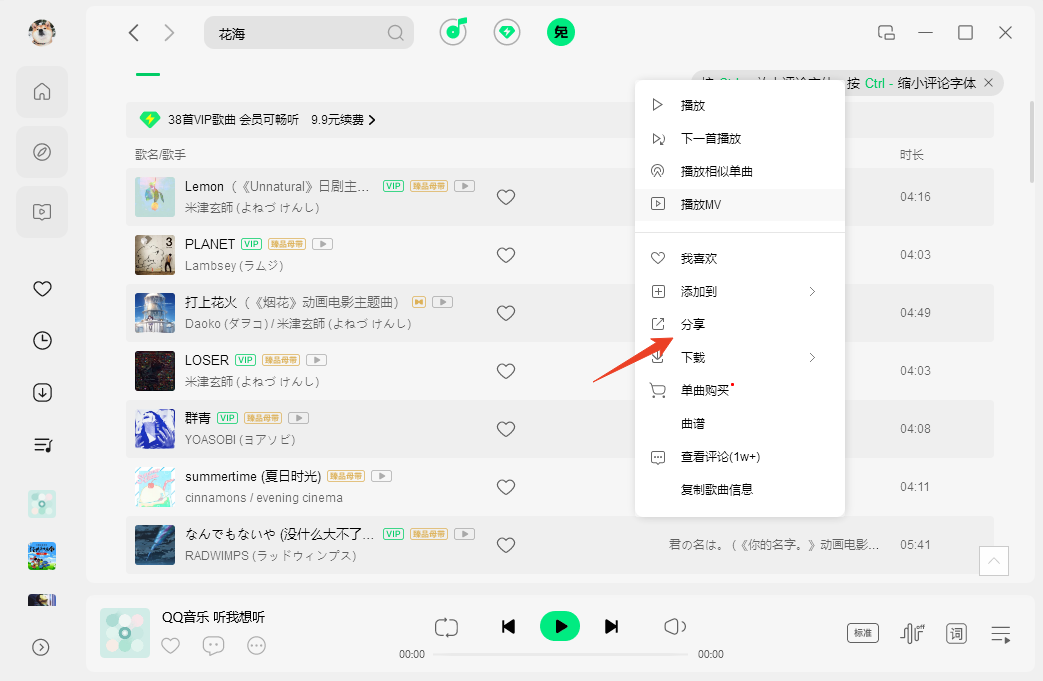Expand the 下载 submenu
The height and width of the screenshot is (681, 1043).
pyautogui.click(x=740, y=357)
